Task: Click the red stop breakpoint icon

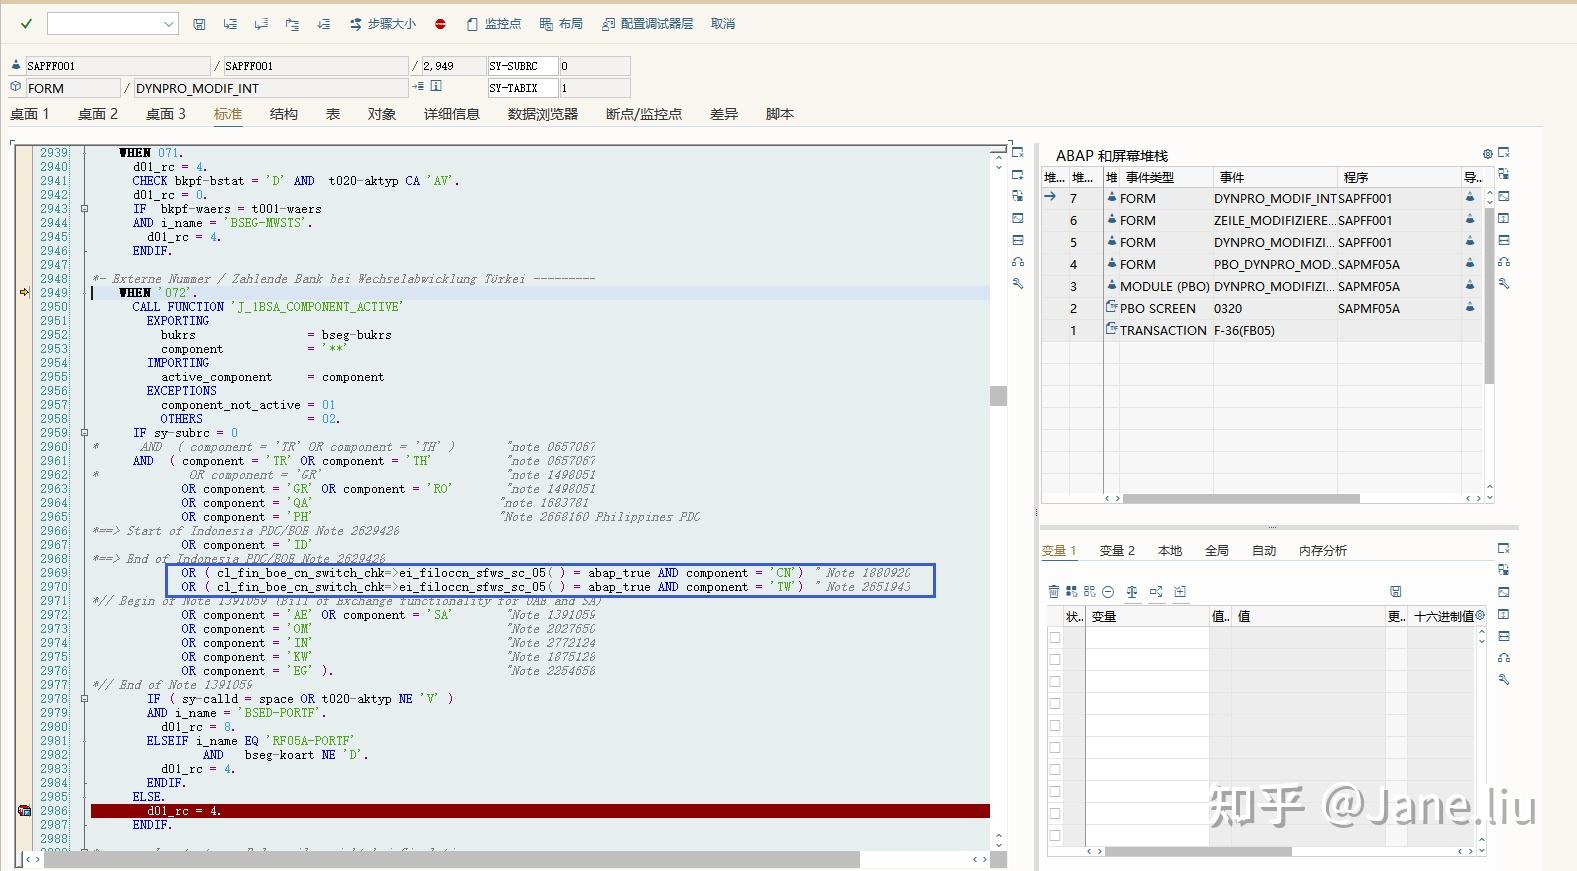Action: click(x=440, y=24)
